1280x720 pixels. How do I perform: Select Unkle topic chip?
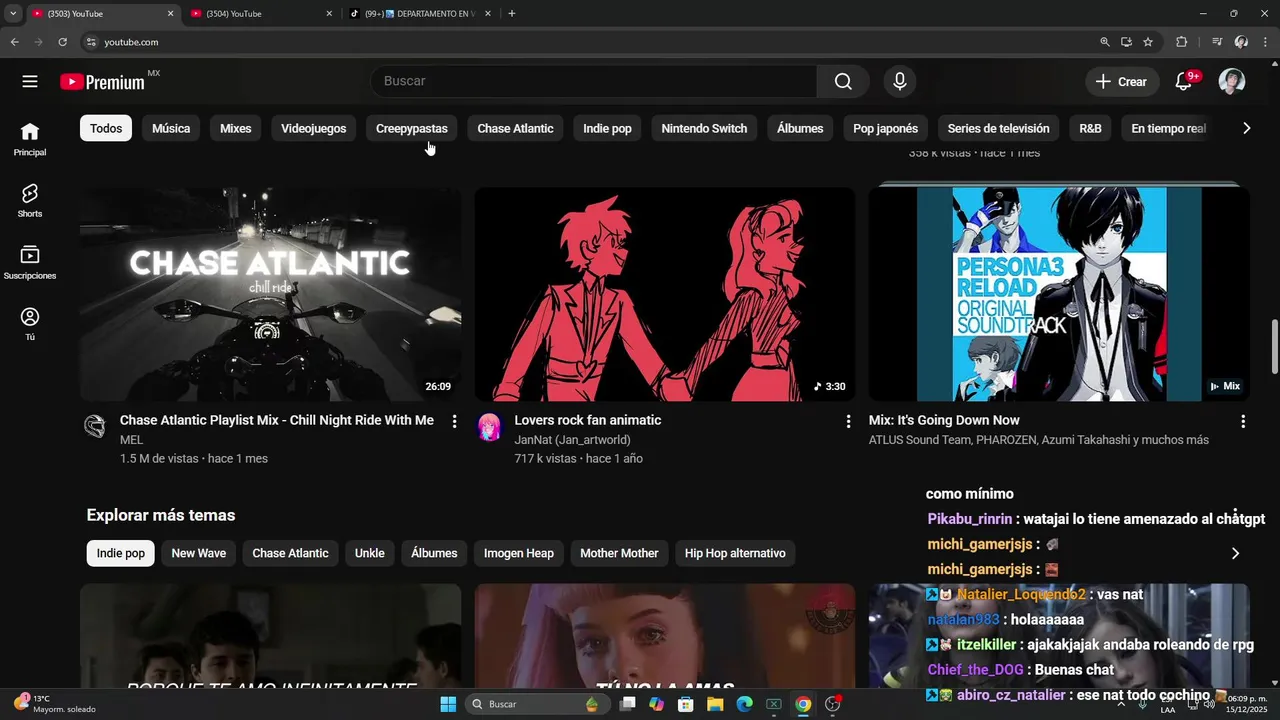tap(369, 553)
